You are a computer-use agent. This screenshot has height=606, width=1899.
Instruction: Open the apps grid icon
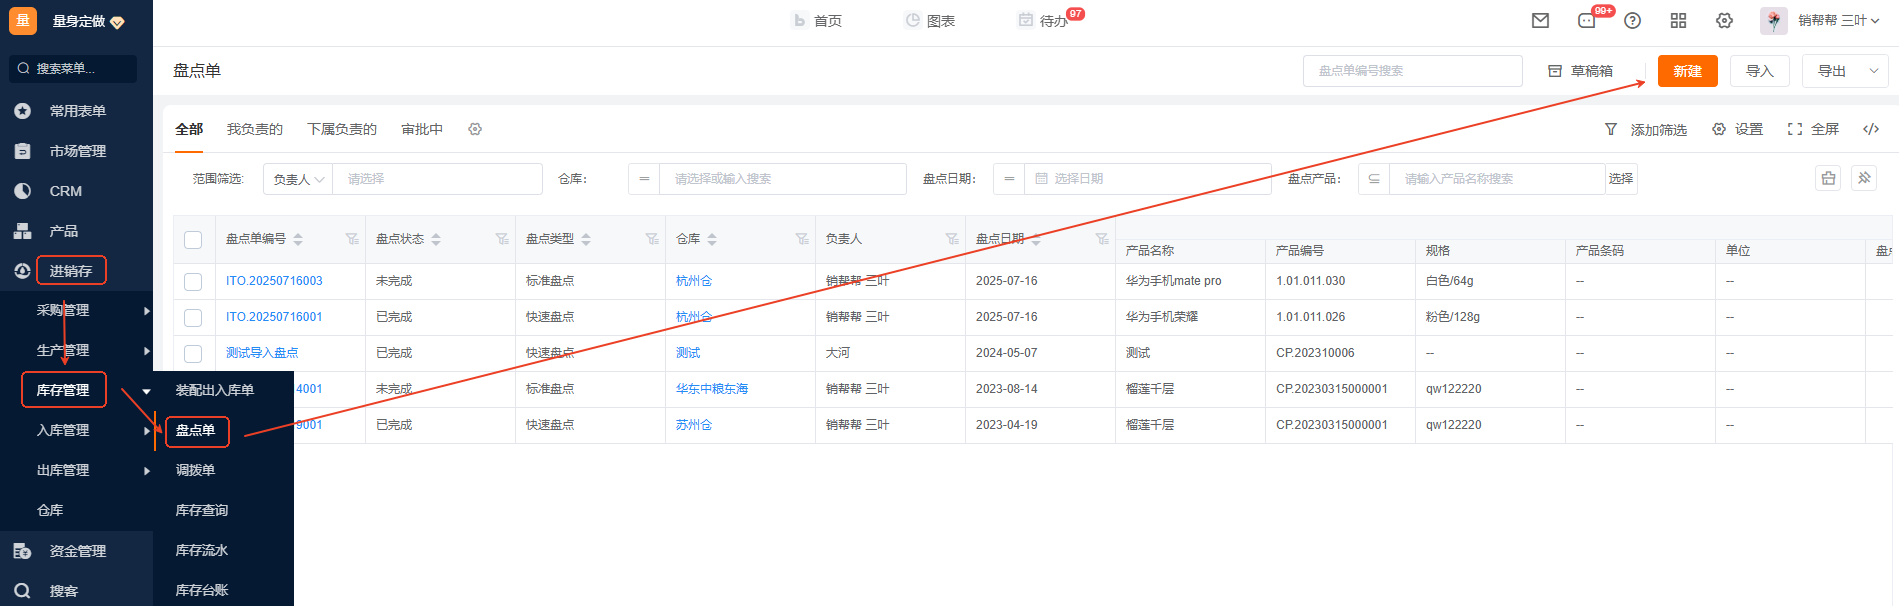click(x=1678, y=20)
